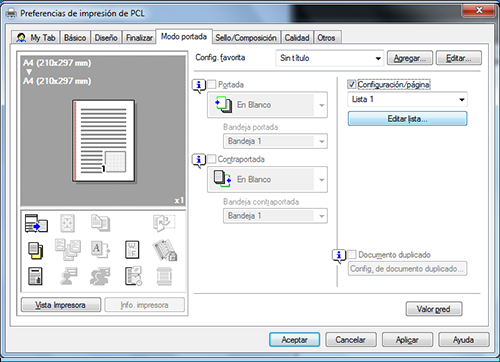
Task: Open help with the Ayuda button
Action: point(464,340)
